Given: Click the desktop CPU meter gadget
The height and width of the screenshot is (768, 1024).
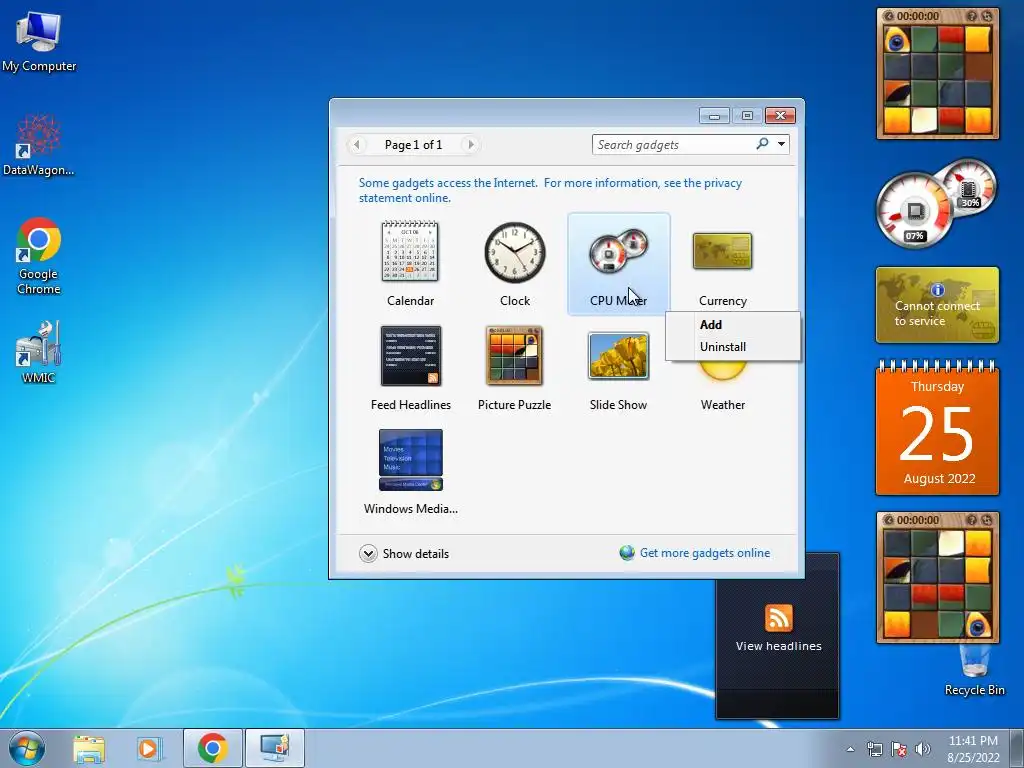Looking at the screenshot, I should click(936, 203).
